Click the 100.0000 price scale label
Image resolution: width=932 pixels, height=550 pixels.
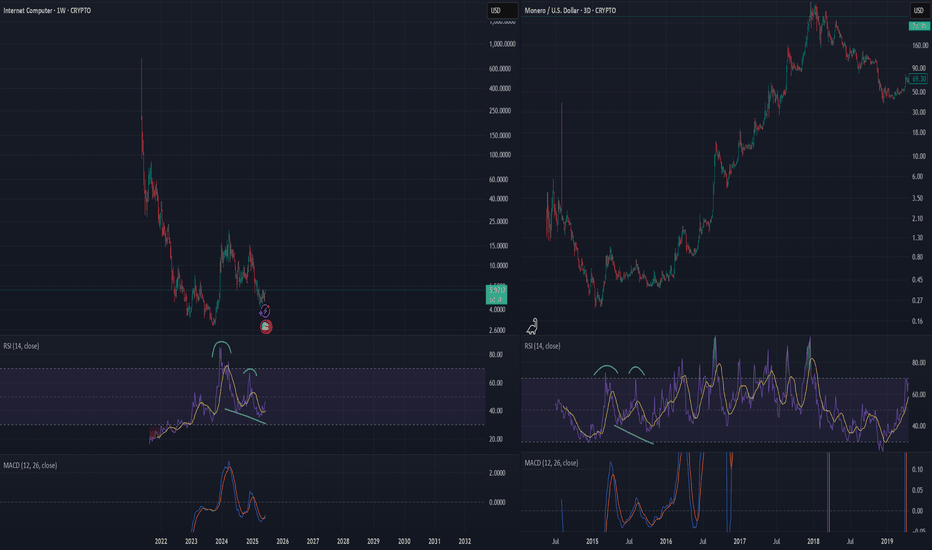coord(500,155)
